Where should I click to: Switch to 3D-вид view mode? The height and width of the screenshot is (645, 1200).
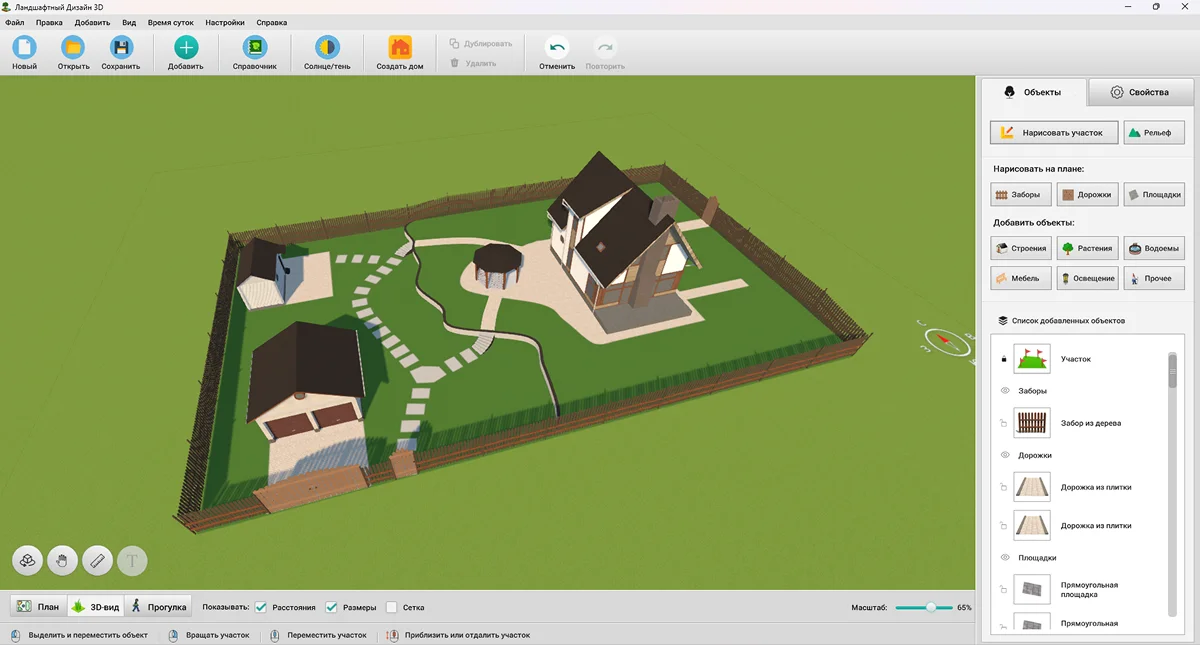pyautogui.click(x=95, y=607)
